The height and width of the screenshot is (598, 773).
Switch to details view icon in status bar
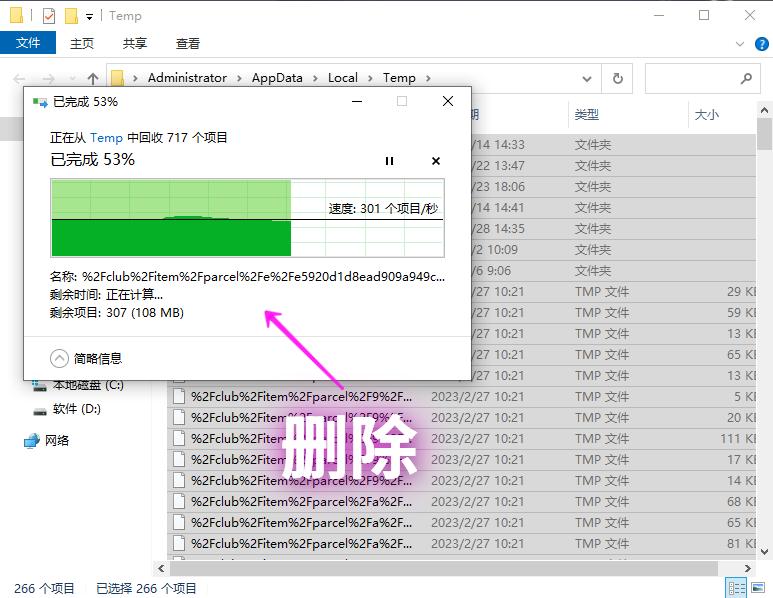tap(737, 588)
